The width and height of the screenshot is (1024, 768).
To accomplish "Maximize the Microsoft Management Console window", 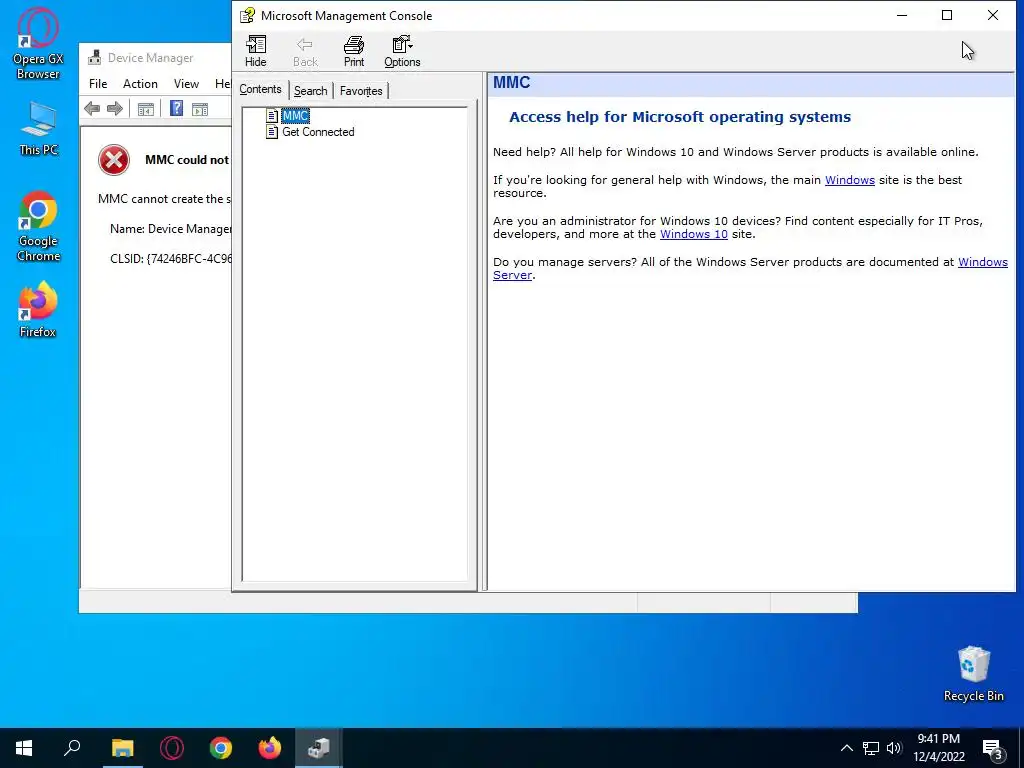I will coord(947,15).
